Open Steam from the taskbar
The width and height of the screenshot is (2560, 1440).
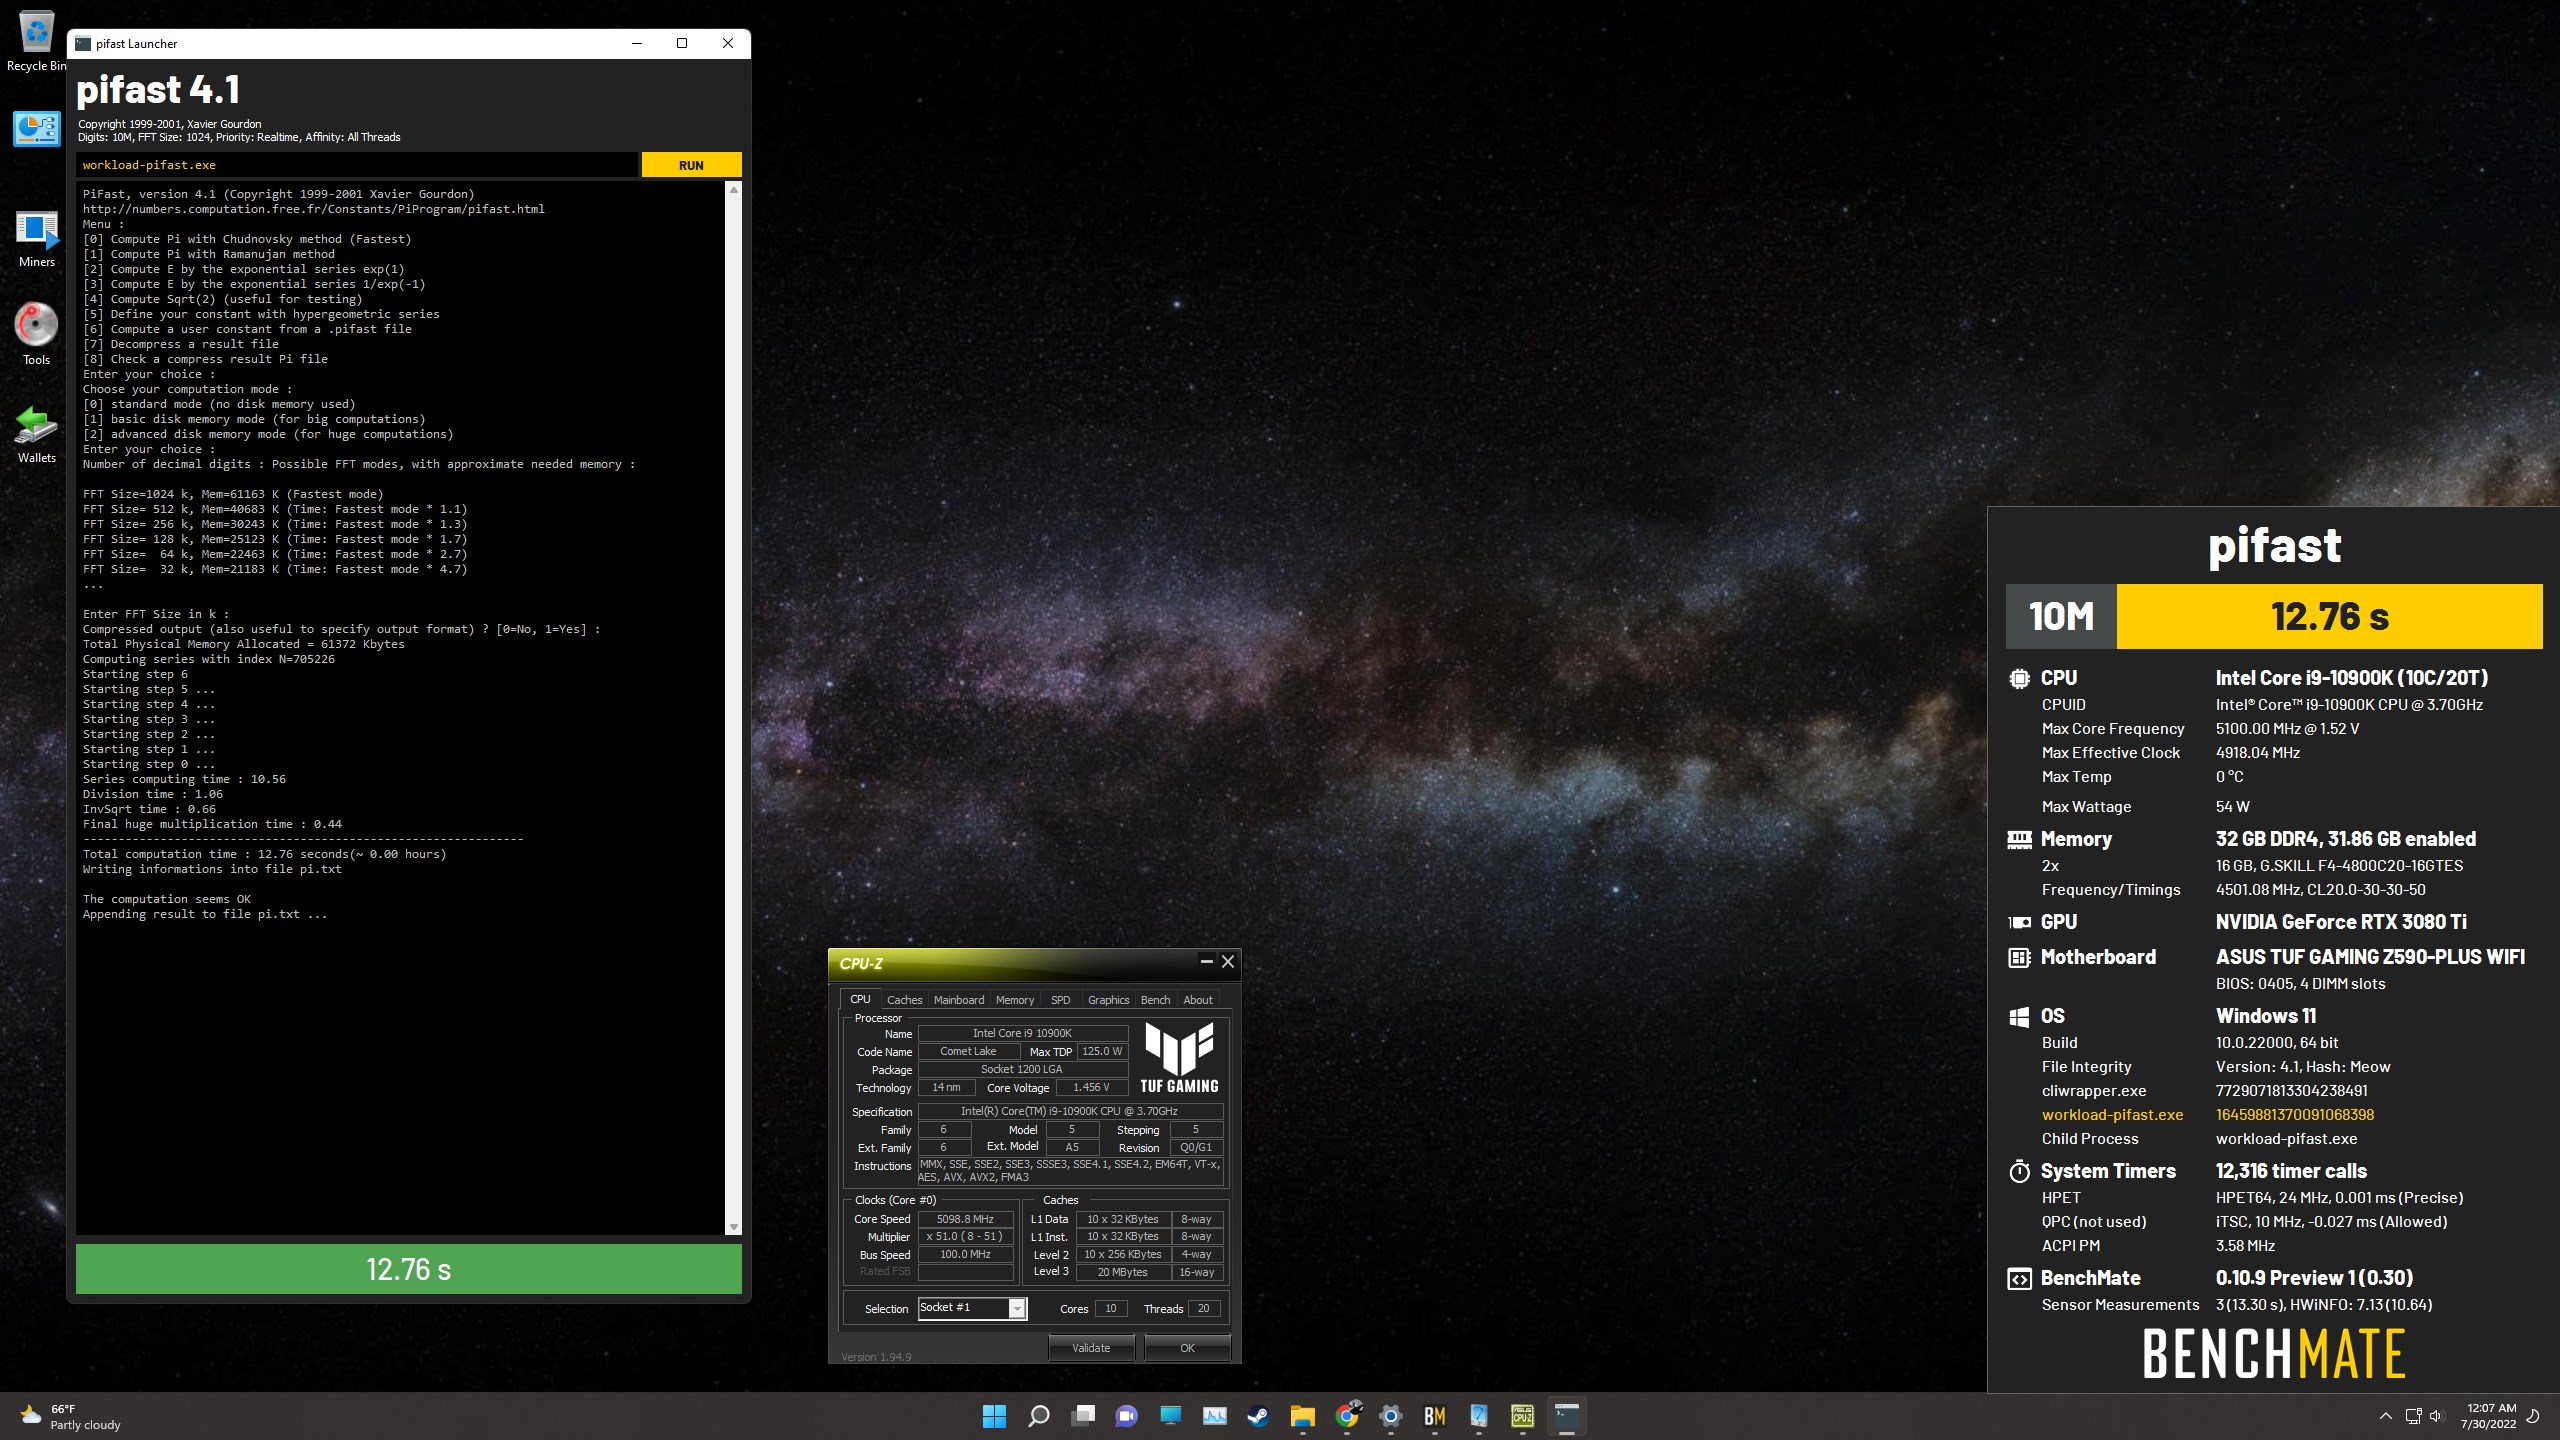point(1258,1416)
